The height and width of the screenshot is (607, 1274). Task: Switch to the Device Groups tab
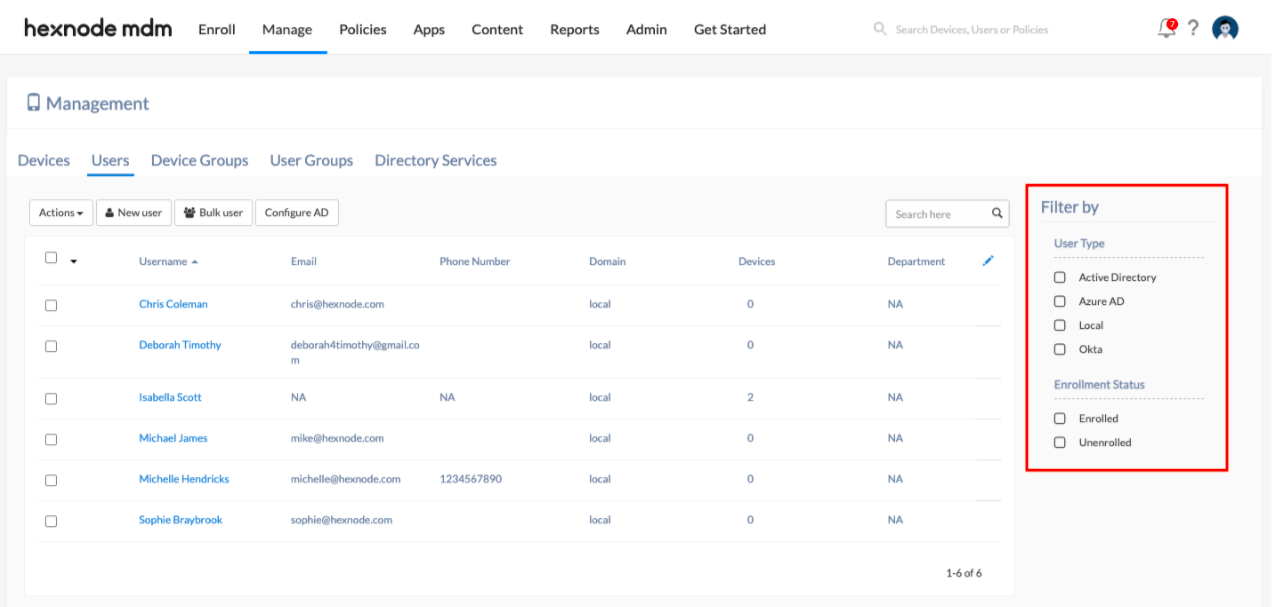[x=199, y=160]
